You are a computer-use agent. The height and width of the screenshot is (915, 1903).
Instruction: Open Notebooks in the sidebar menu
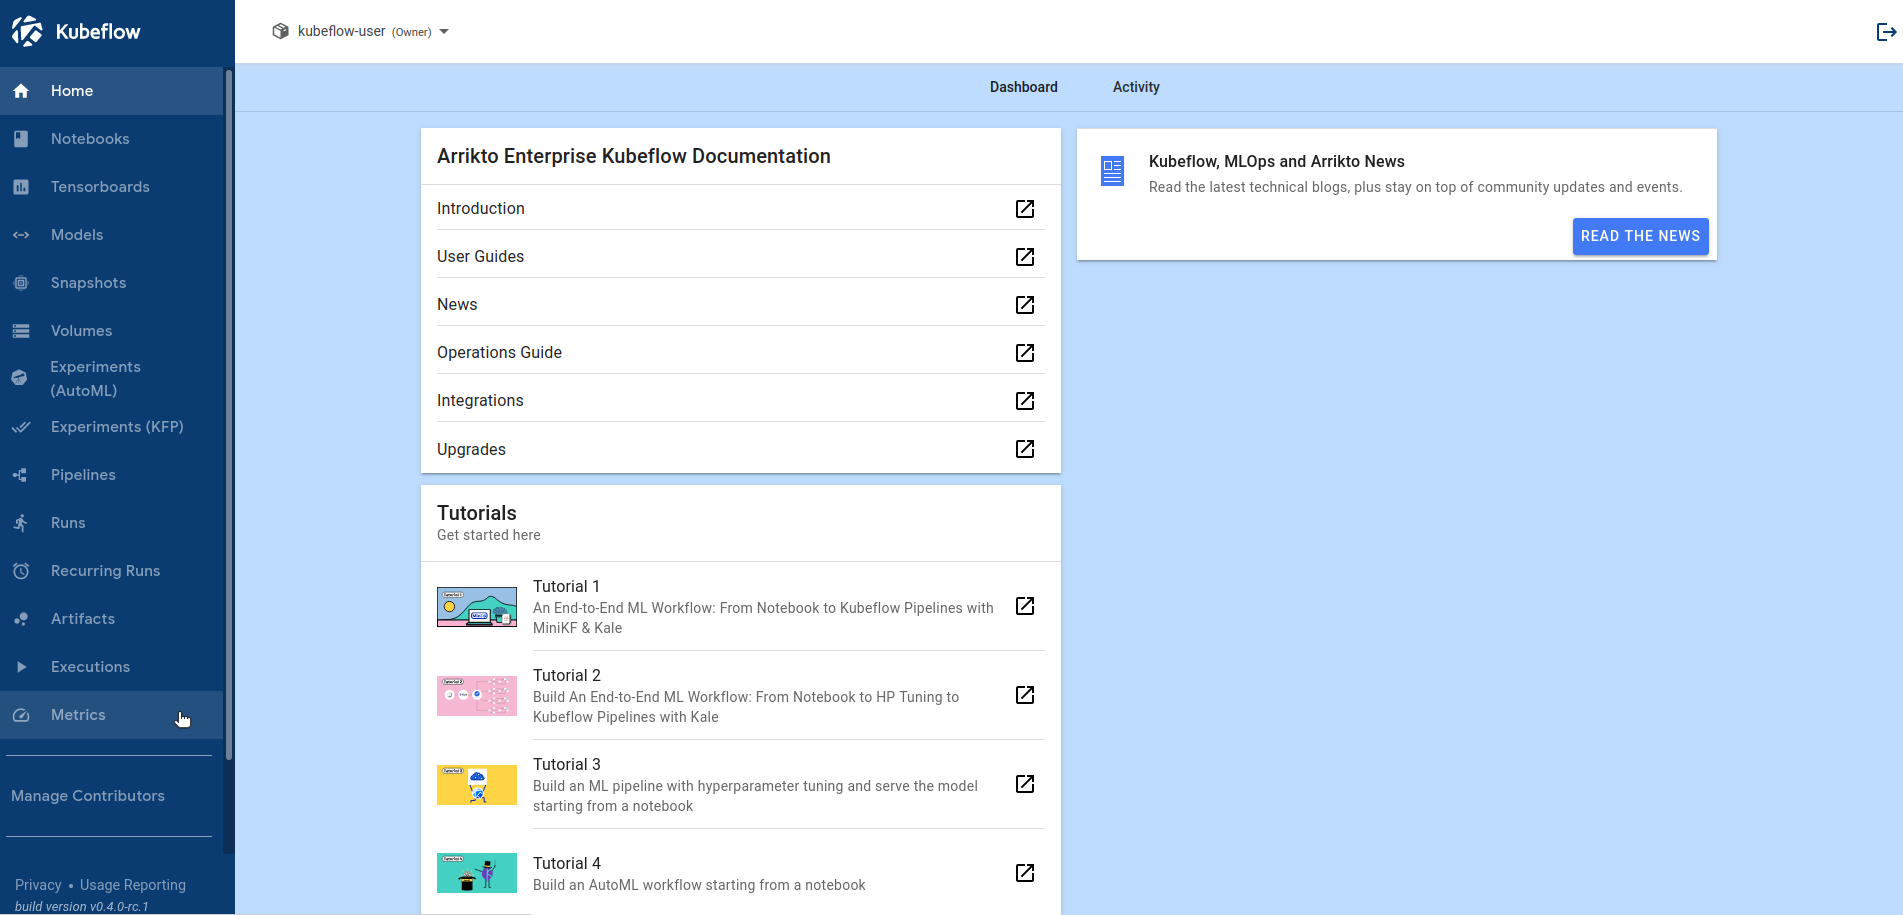(111, 139)
